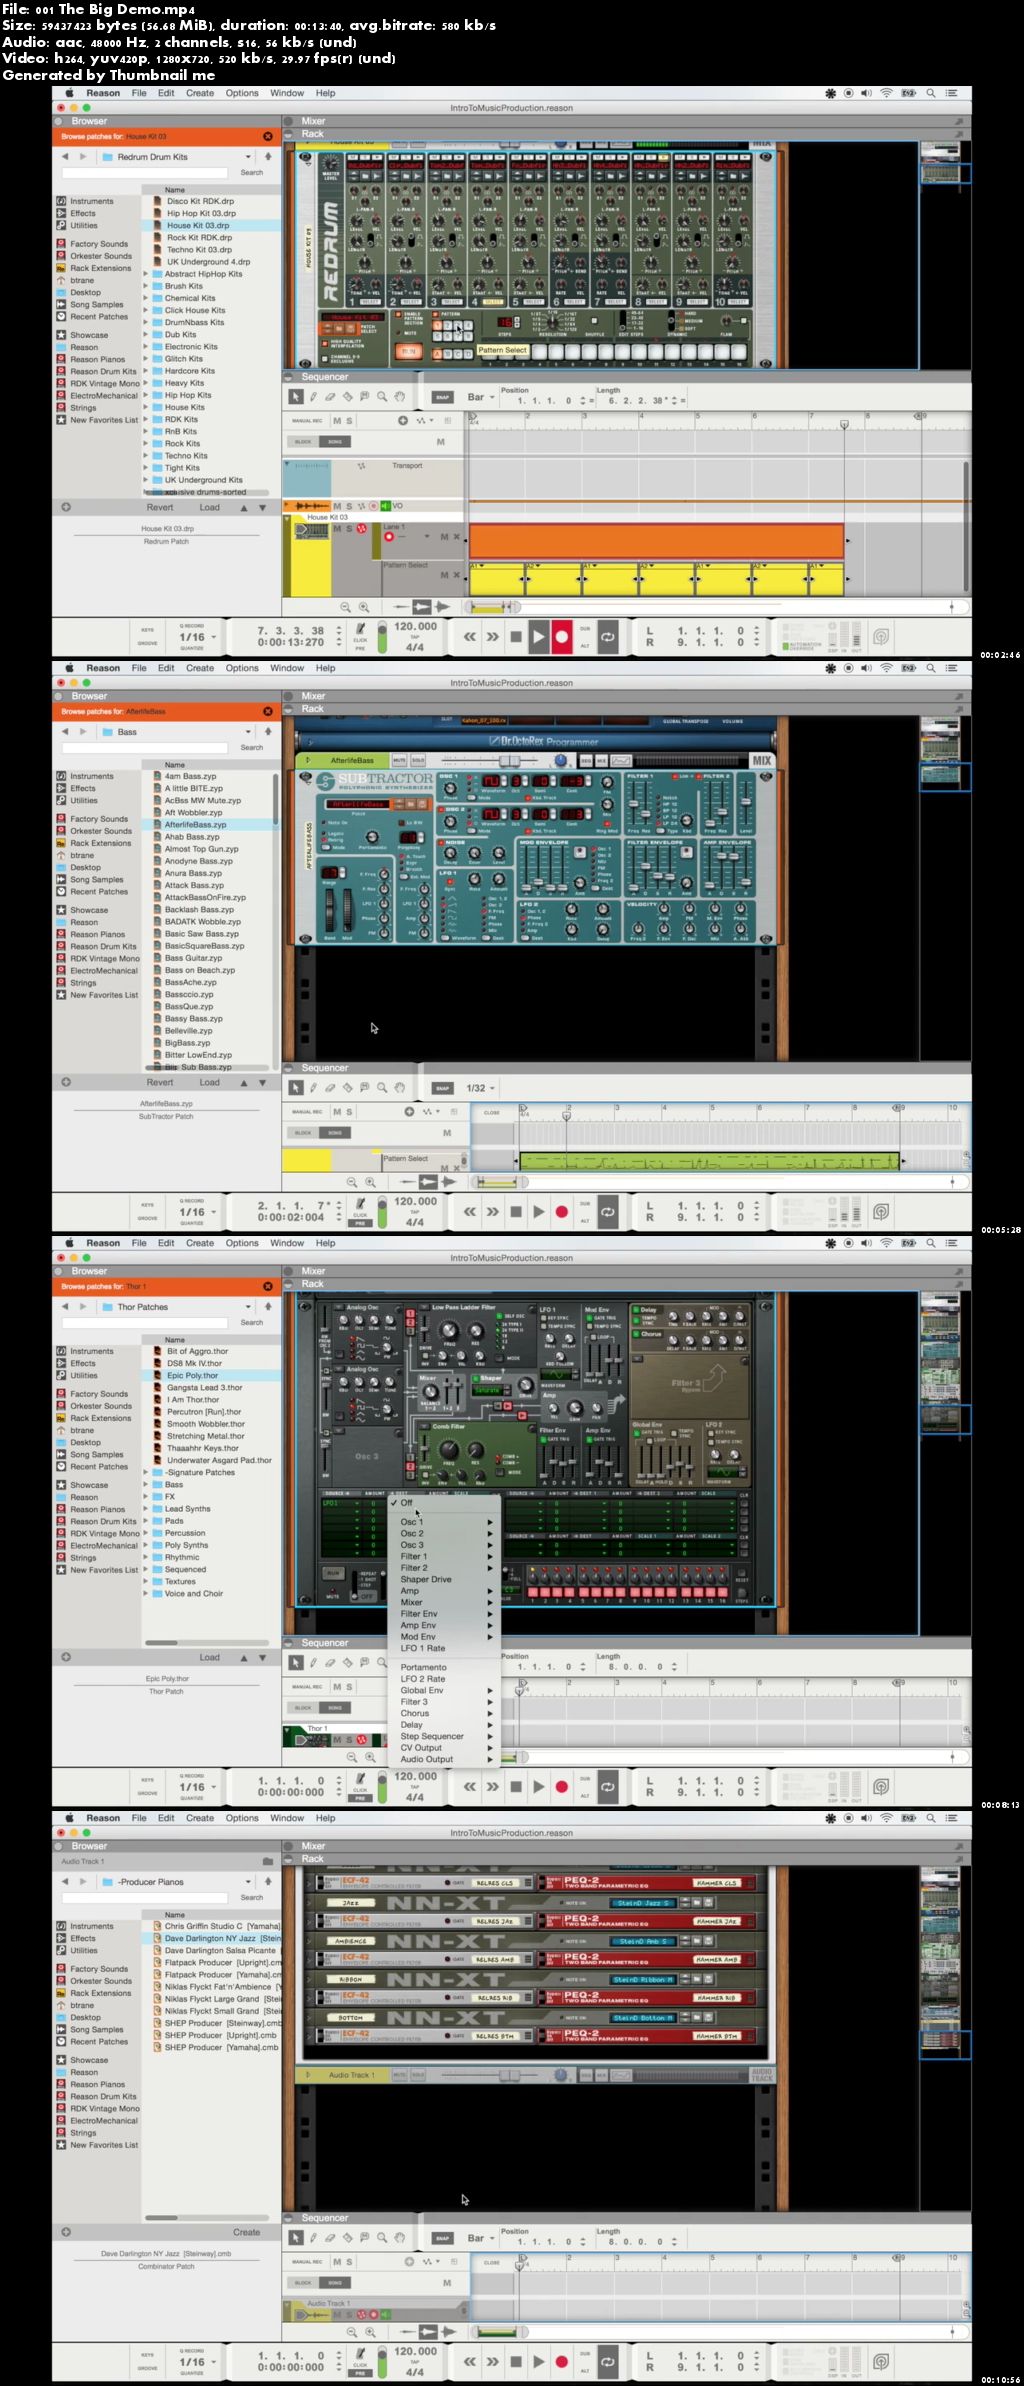Toggle BLOCK view in the AfterlifeBass frame sequencer

pos(303,1133)
